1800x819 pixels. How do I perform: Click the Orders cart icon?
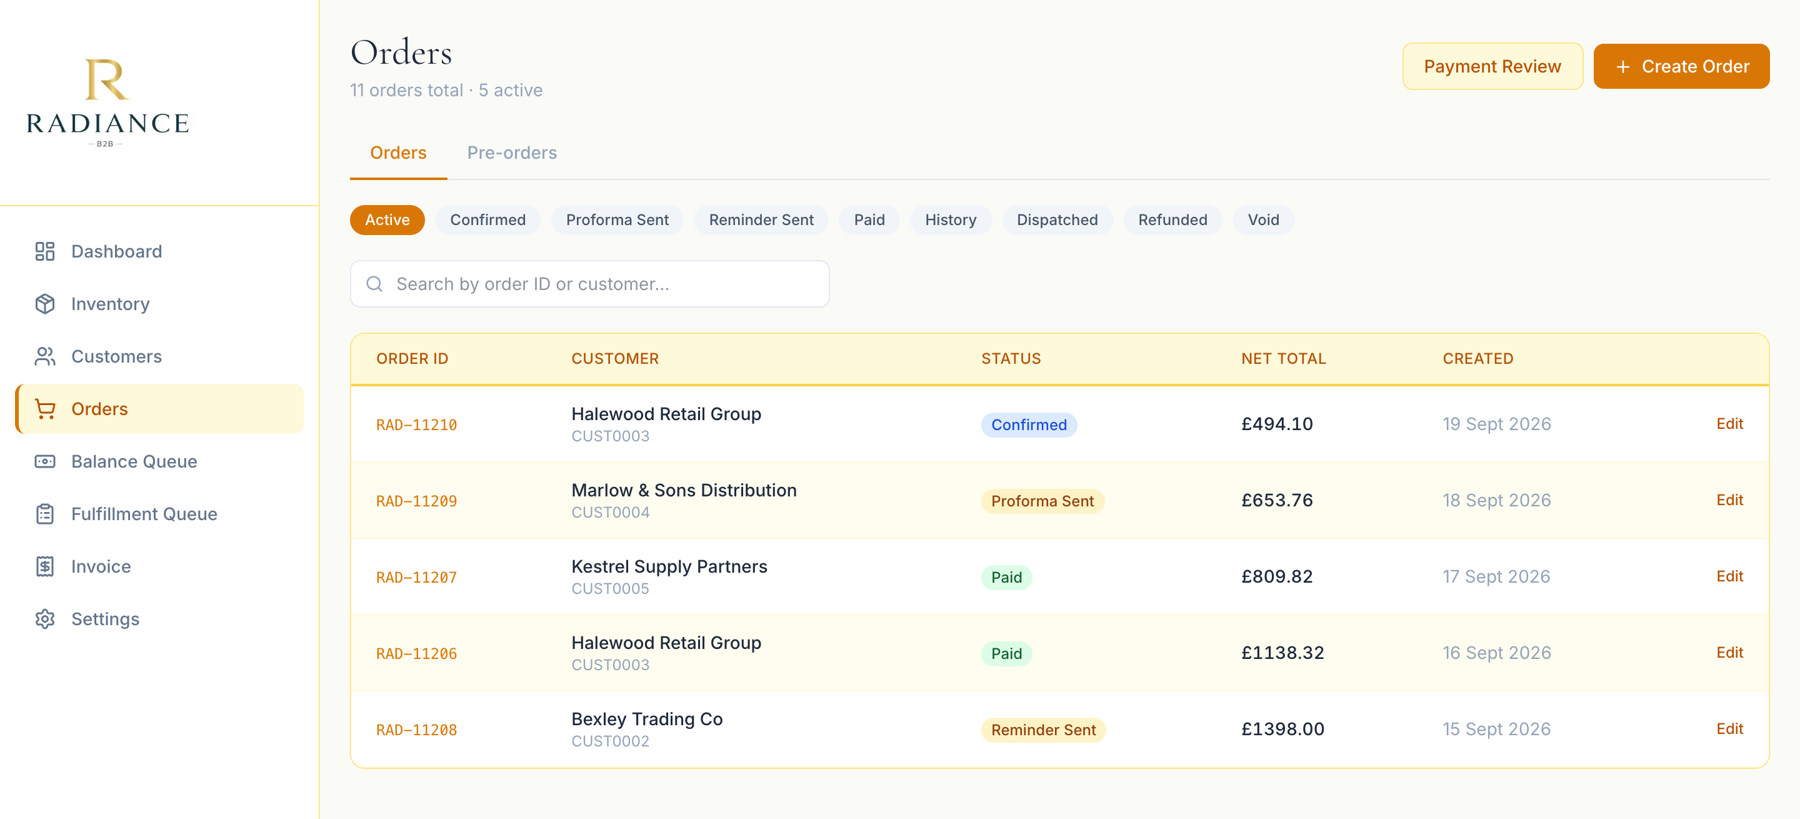click(45, 409)
